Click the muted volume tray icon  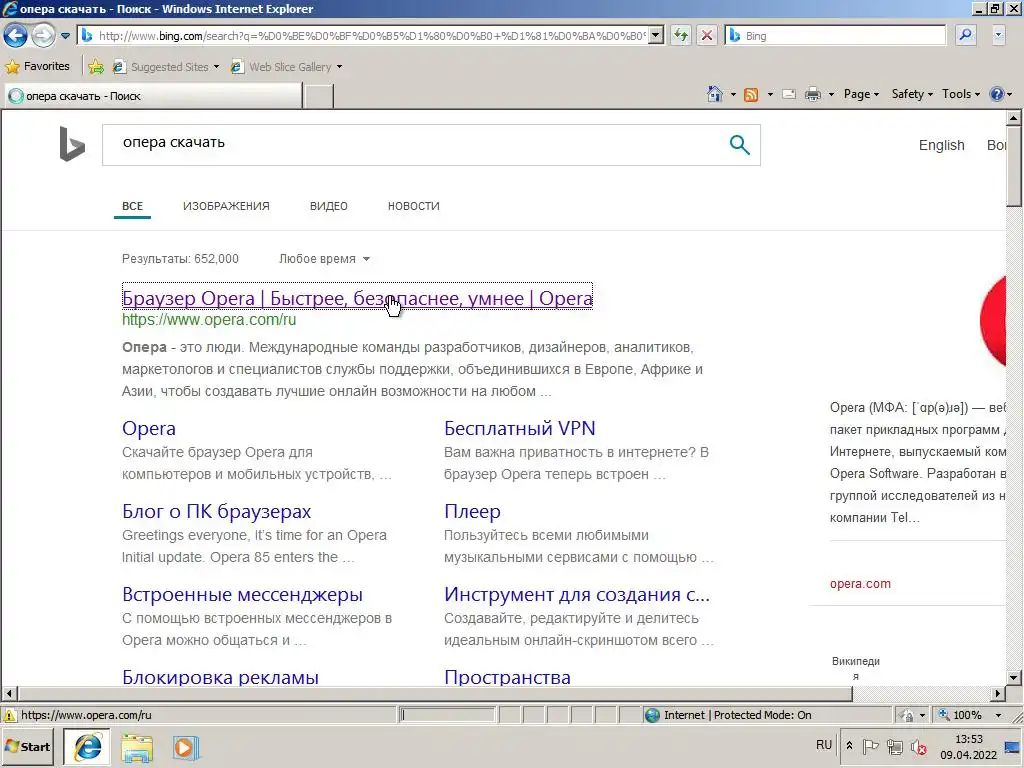pos(919,746)
